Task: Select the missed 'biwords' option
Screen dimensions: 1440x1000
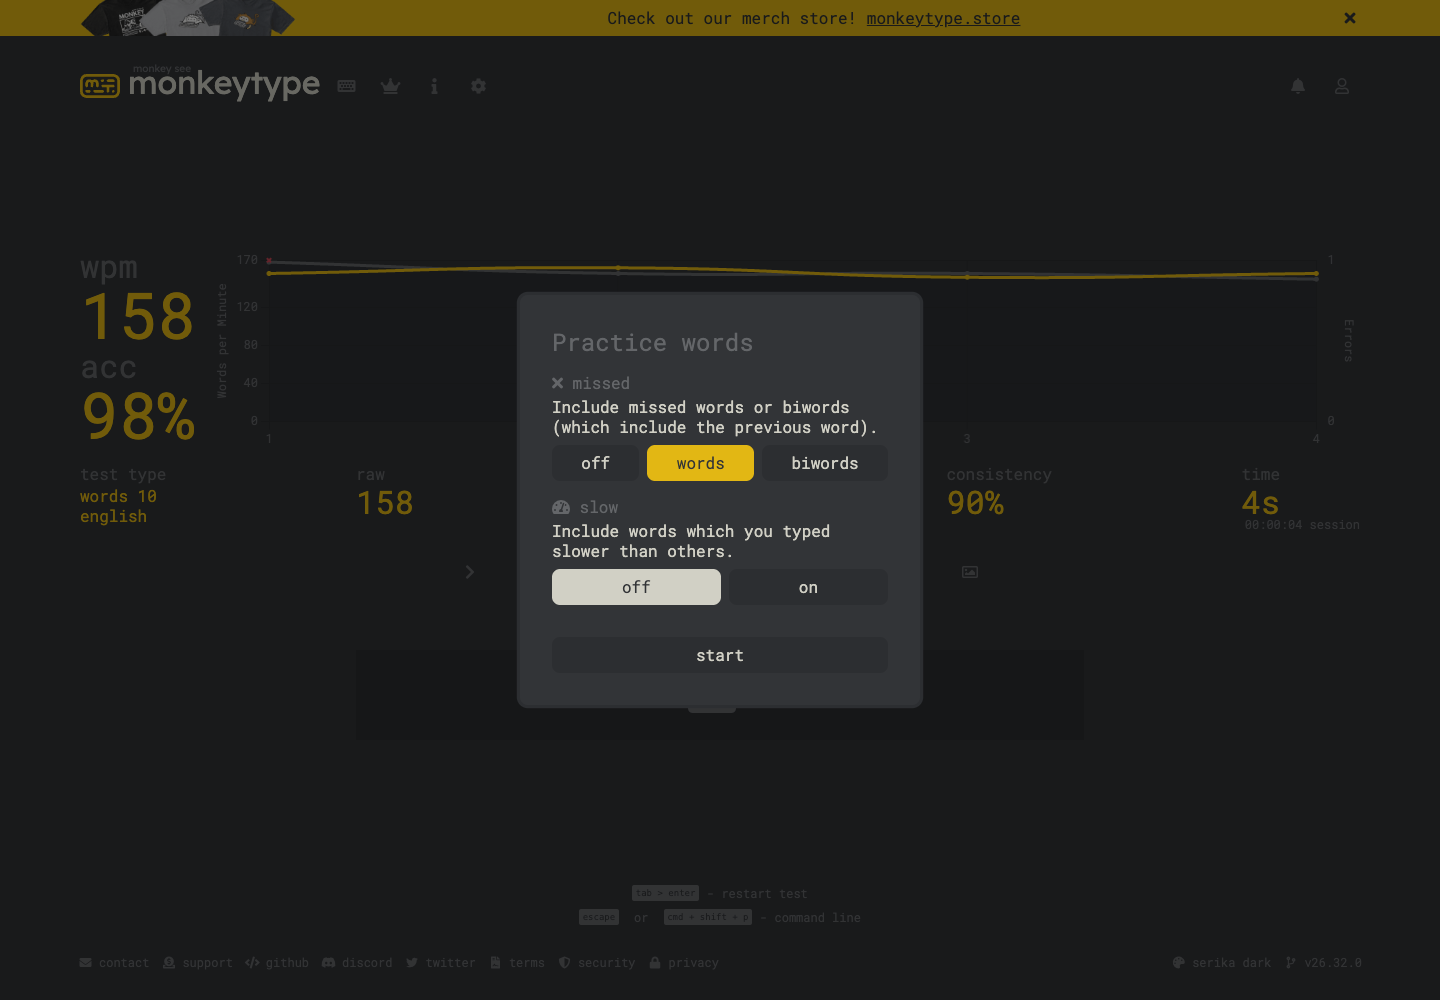Action: 825,463
